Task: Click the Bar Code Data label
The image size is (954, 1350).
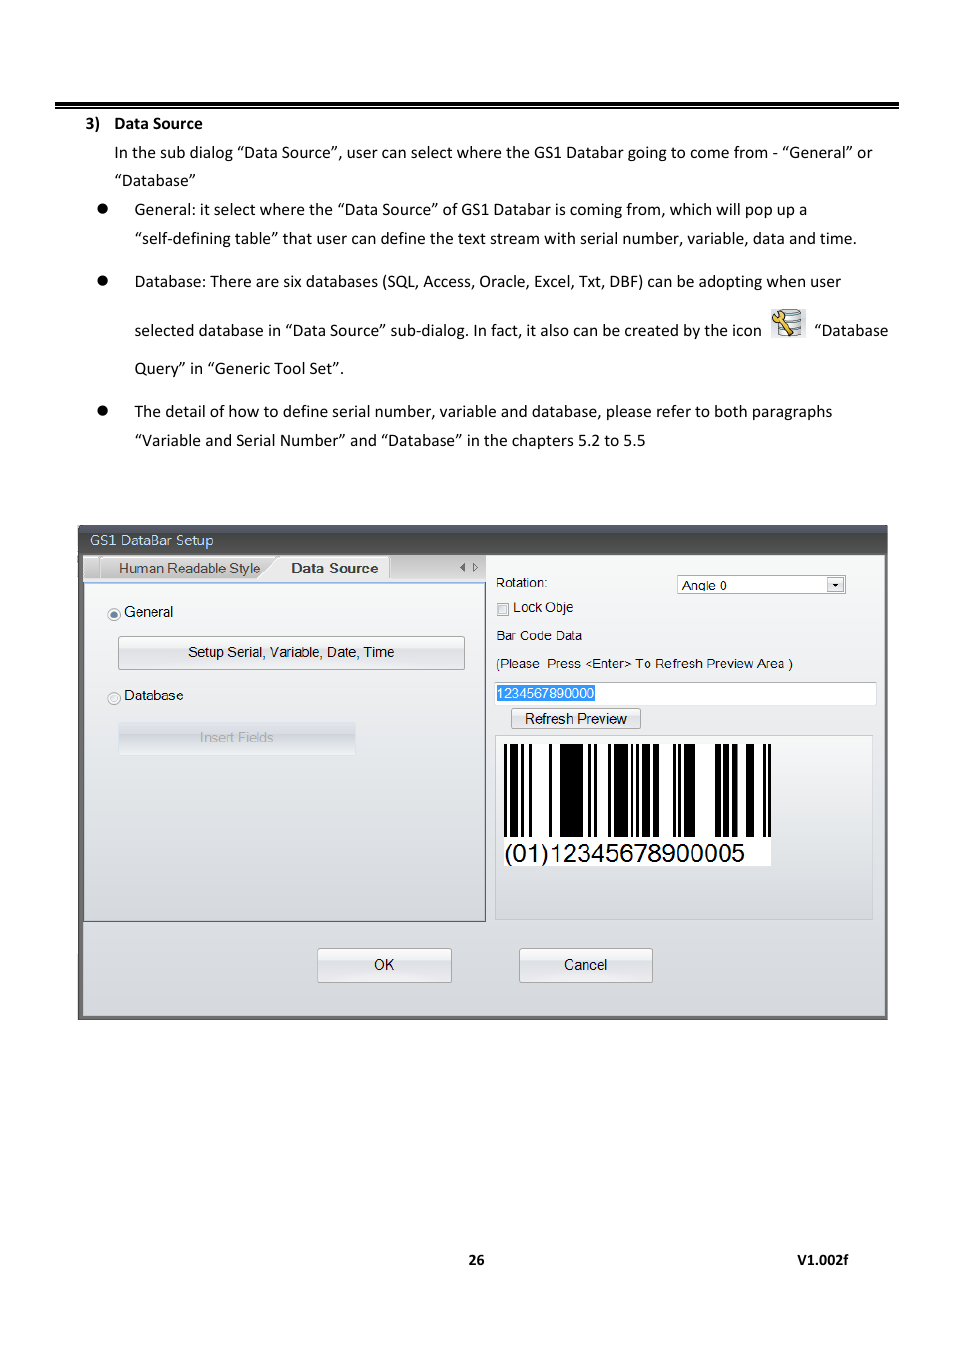Action: (x=539, y=636)
